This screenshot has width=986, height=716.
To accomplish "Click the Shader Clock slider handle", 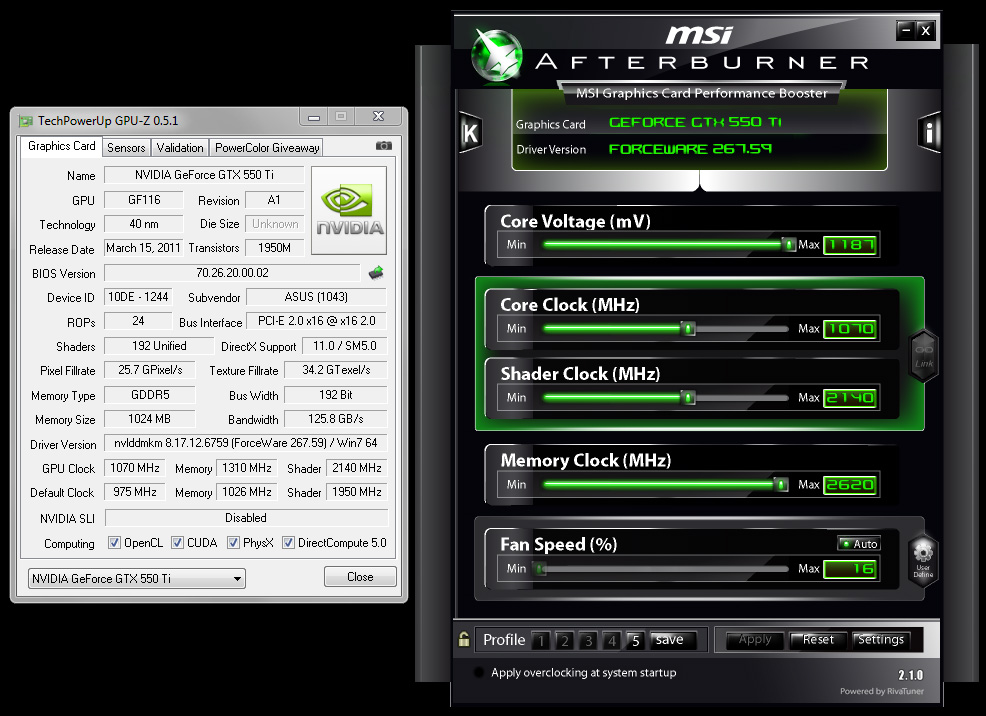I will 688,398.
